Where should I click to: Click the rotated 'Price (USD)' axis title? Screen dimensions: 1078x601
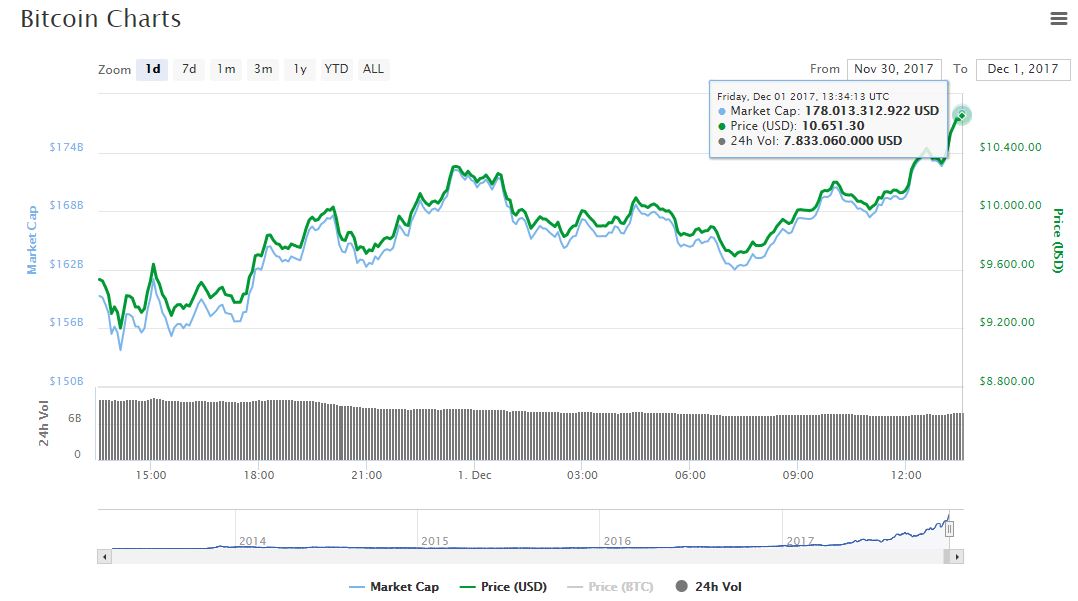tap(1058, 241)
